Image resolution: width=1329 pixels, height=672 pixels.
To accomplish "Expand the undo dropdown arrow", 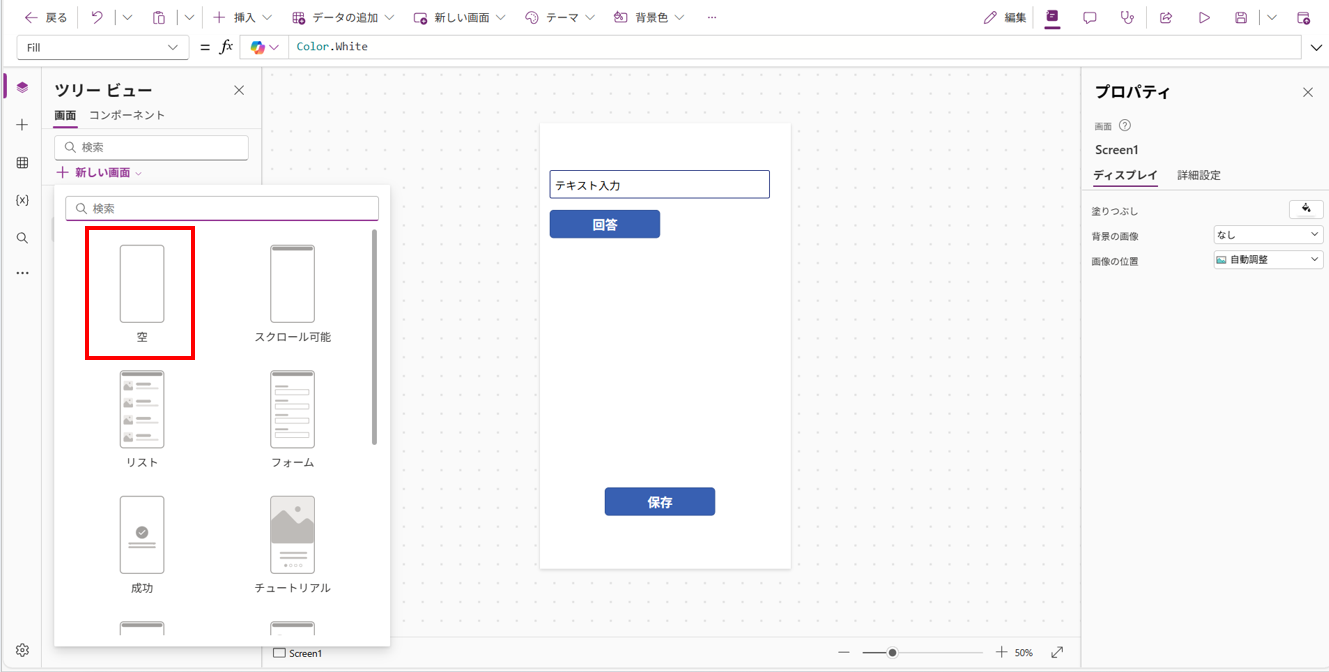I will [x=126, y=18].
